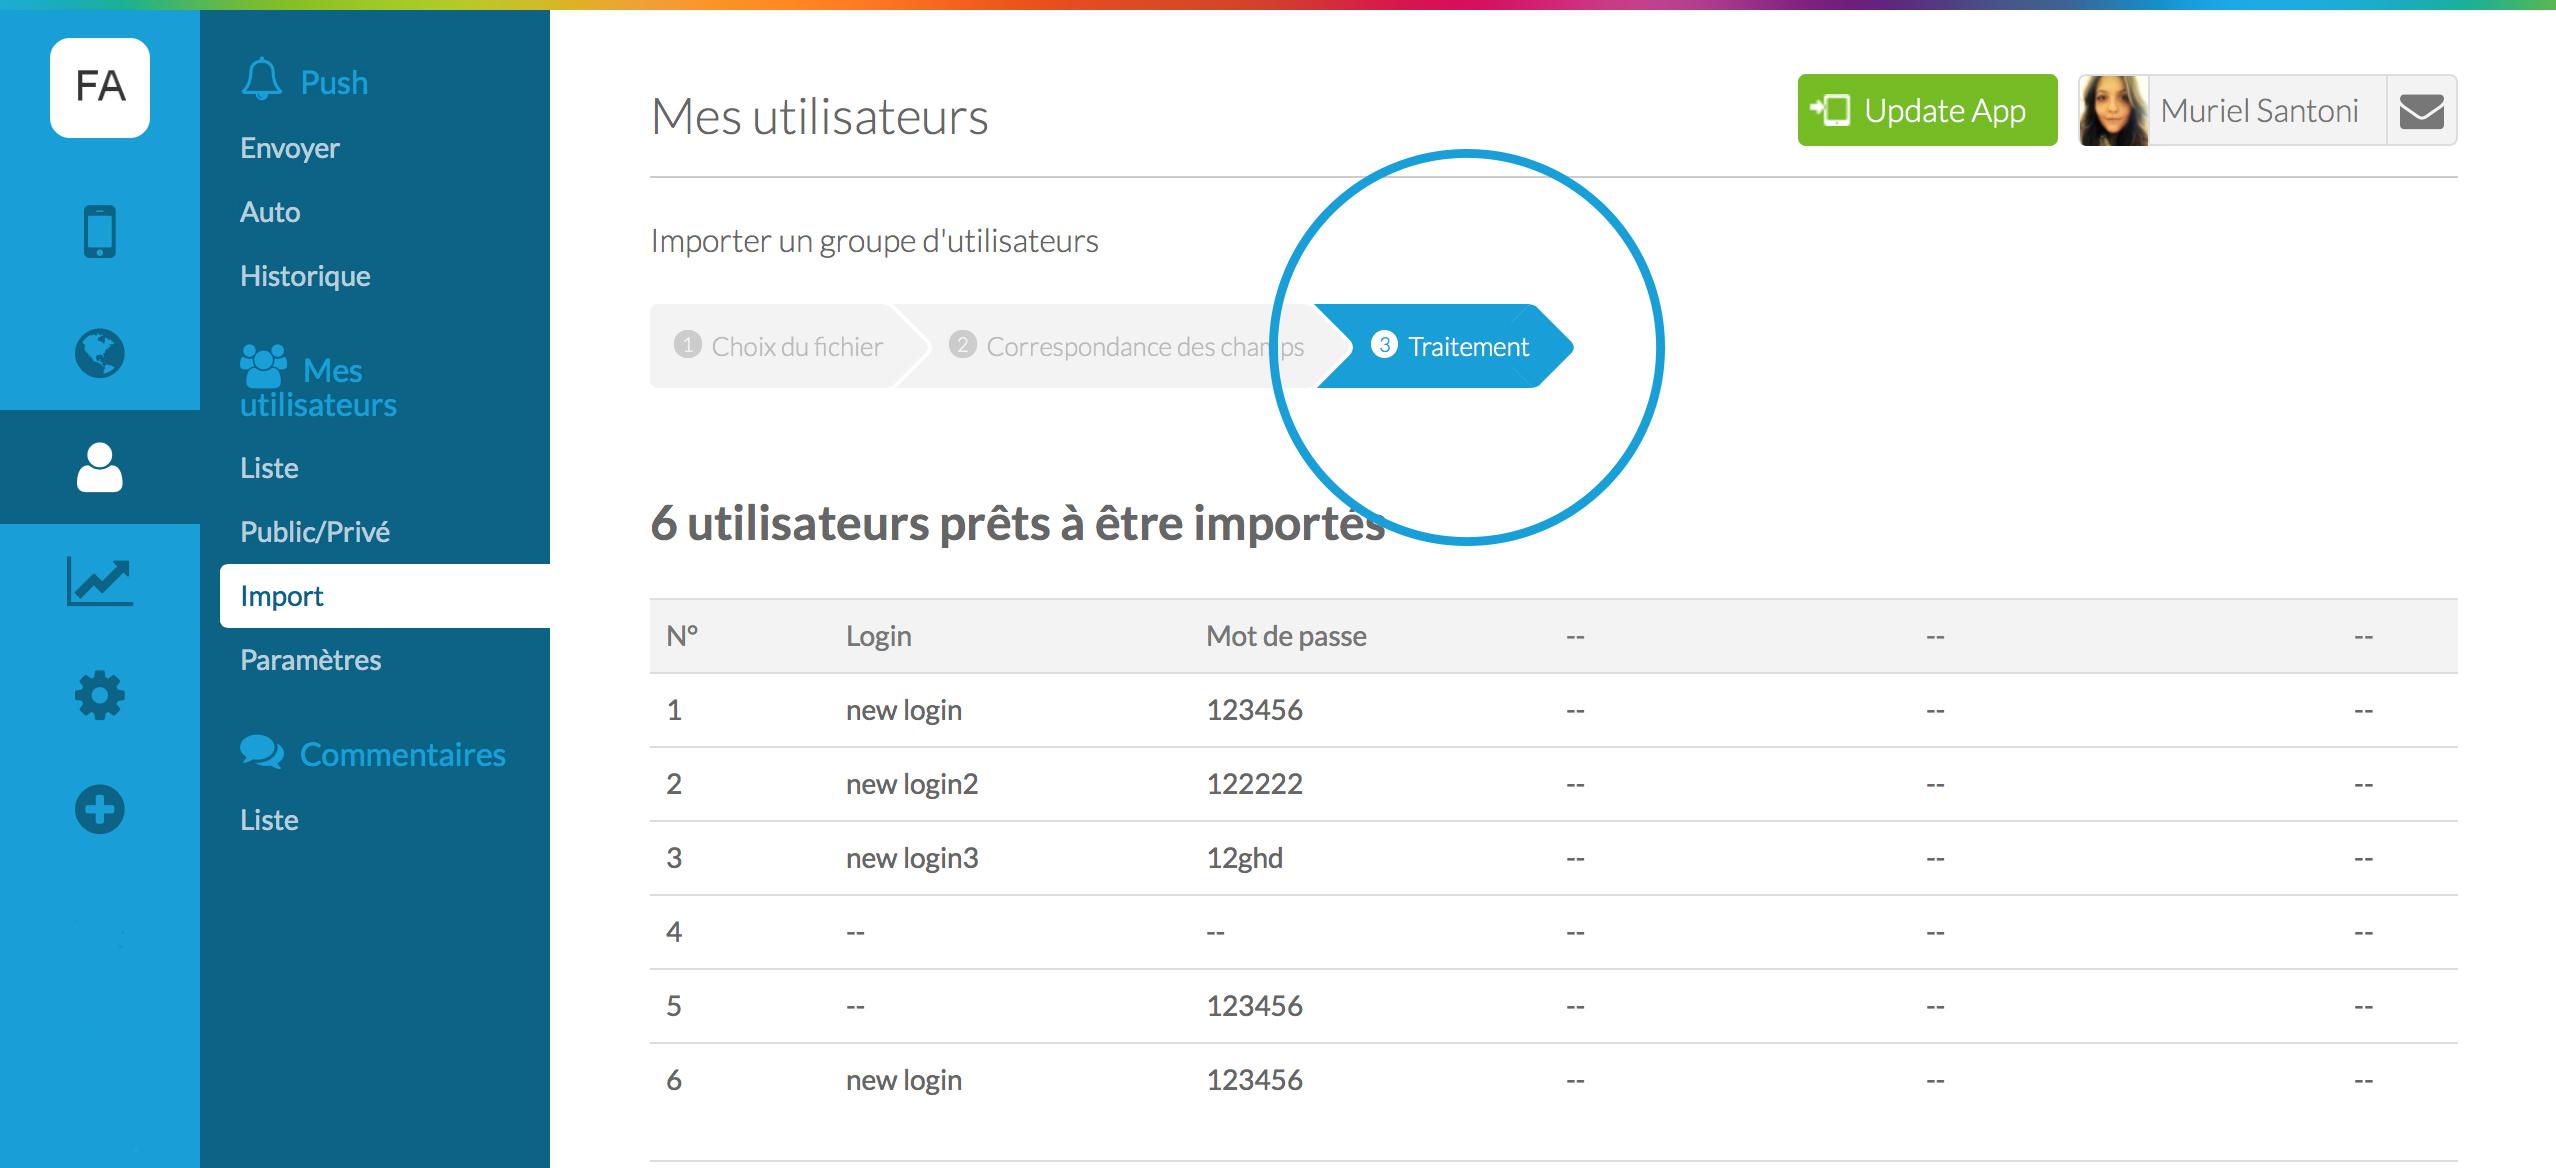Click Muriel Santoni's profile picture
The image size is (2556, 1168).
tap(2113, 111)
